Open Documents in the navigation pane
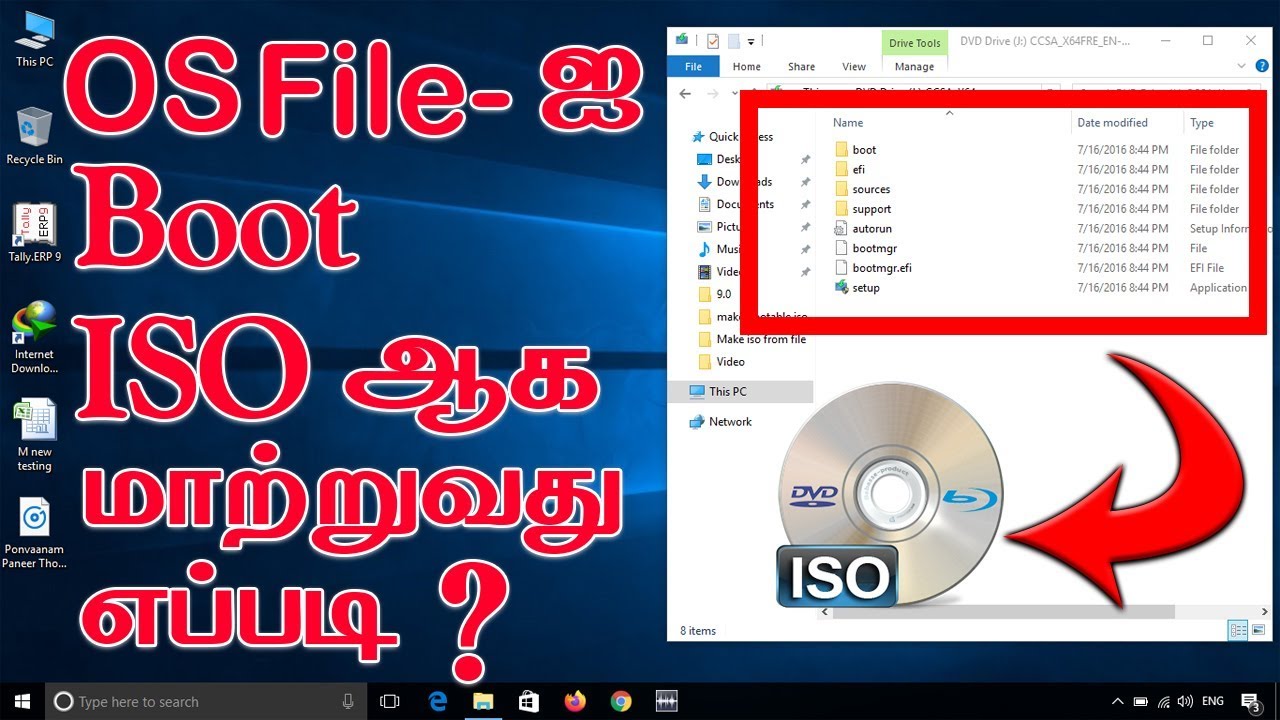 [745, 204]
